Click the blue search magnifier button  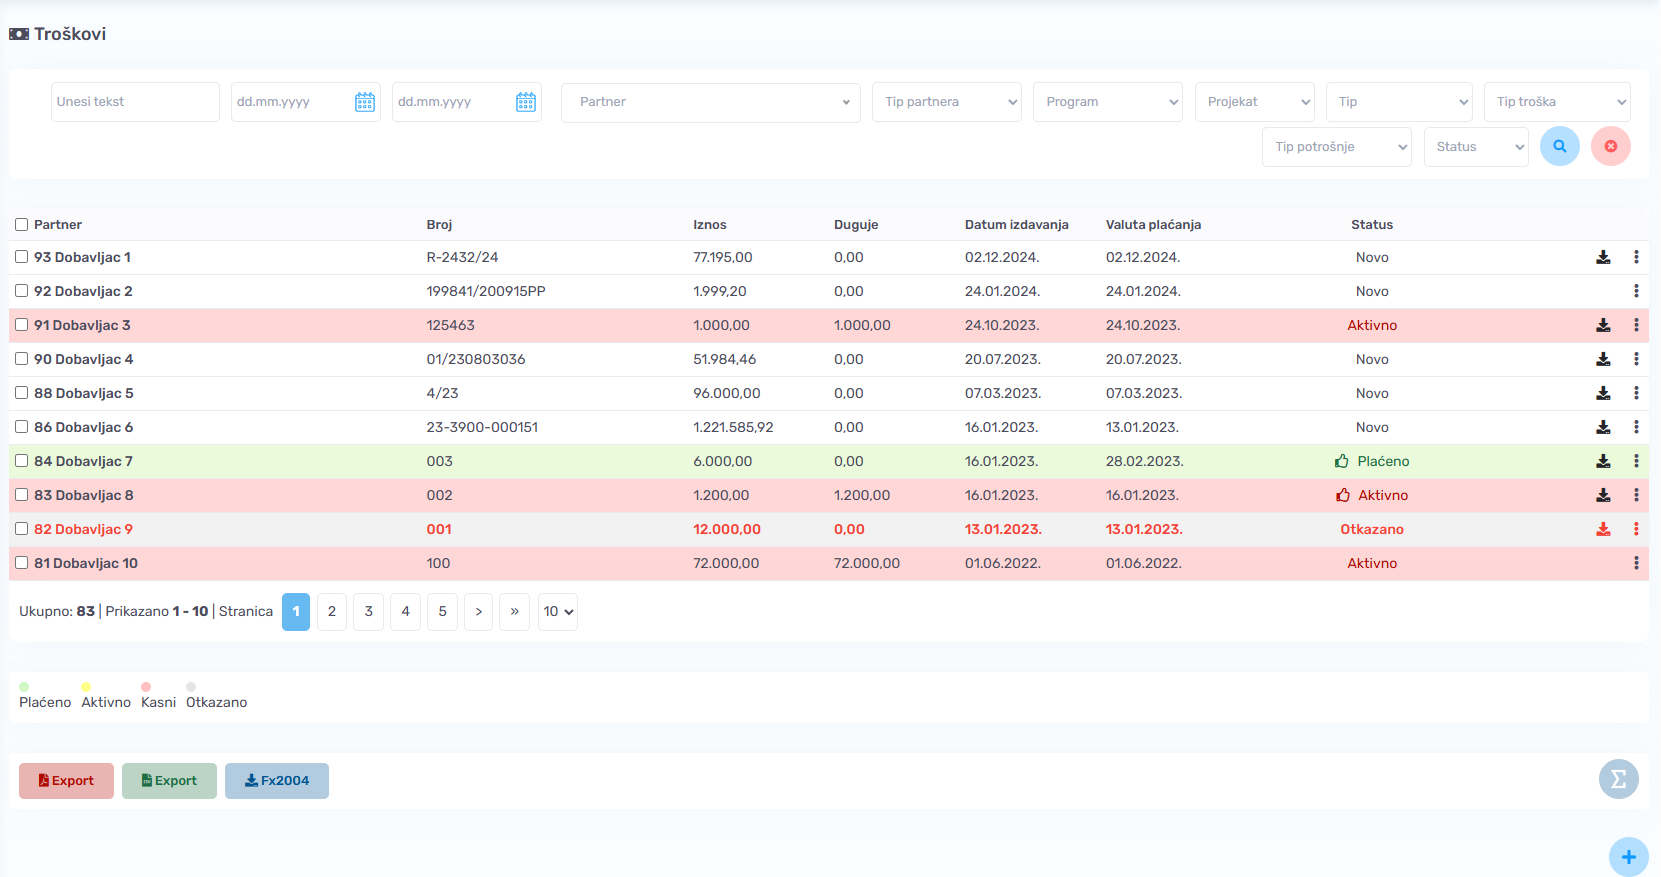pos(1559,146)
